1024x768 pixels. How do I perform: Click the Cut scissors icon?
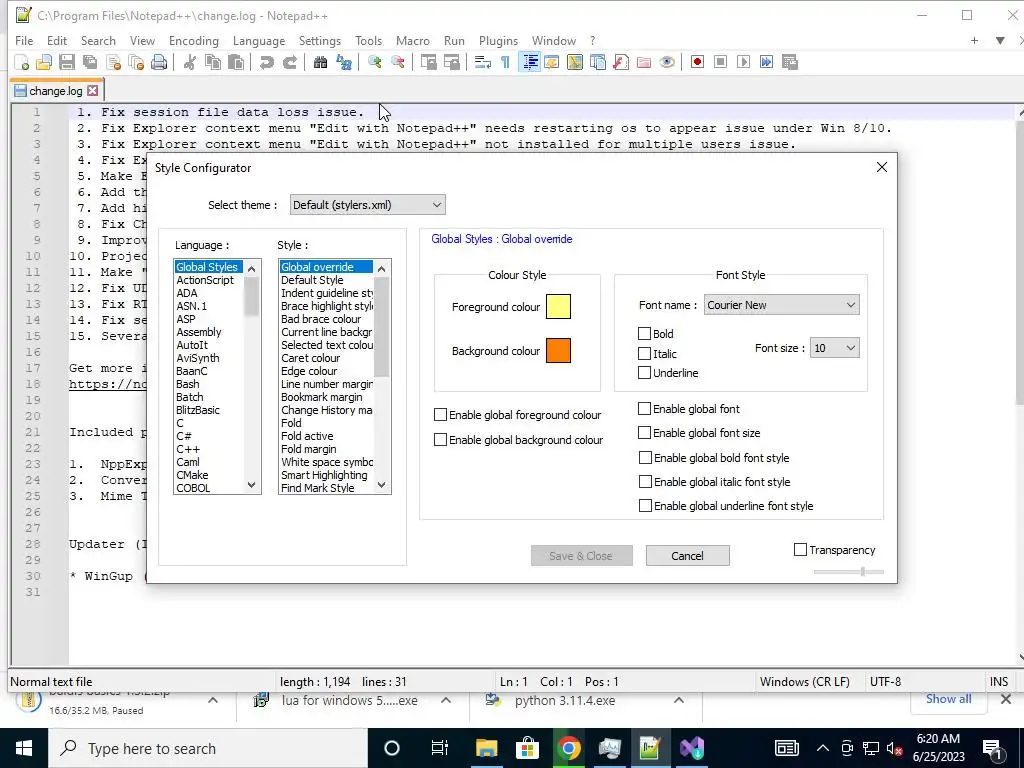pyautogui.click(x=189, y=62)
